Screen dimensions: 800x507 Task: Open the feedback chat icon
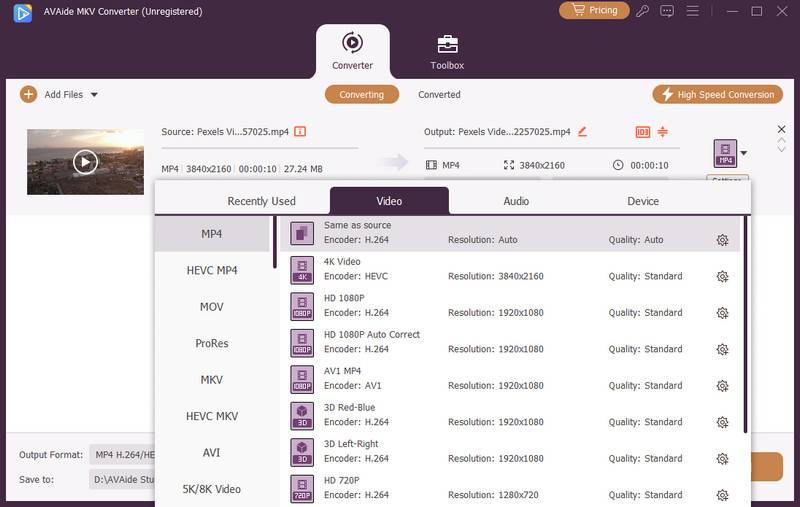coord(667,11)
